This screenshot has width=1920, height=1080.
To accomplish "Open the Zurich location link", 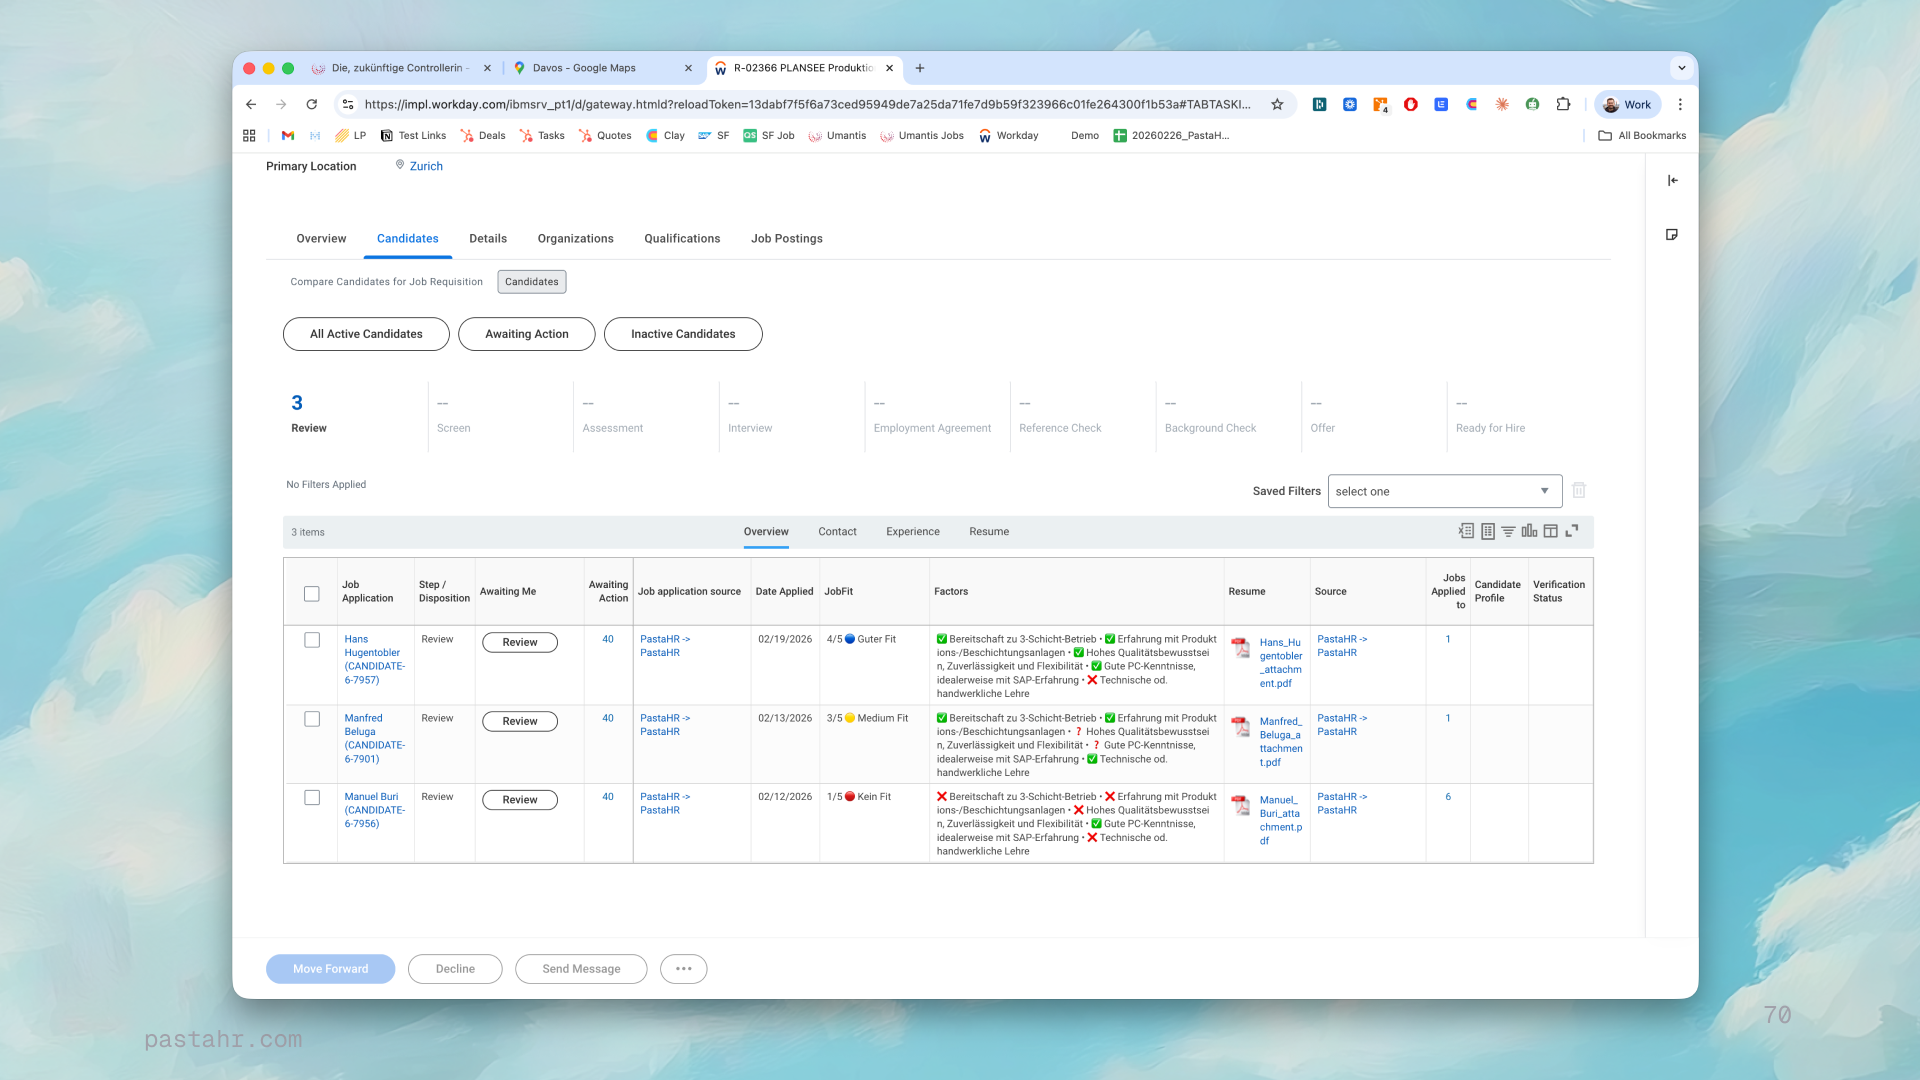I will 426,166.
